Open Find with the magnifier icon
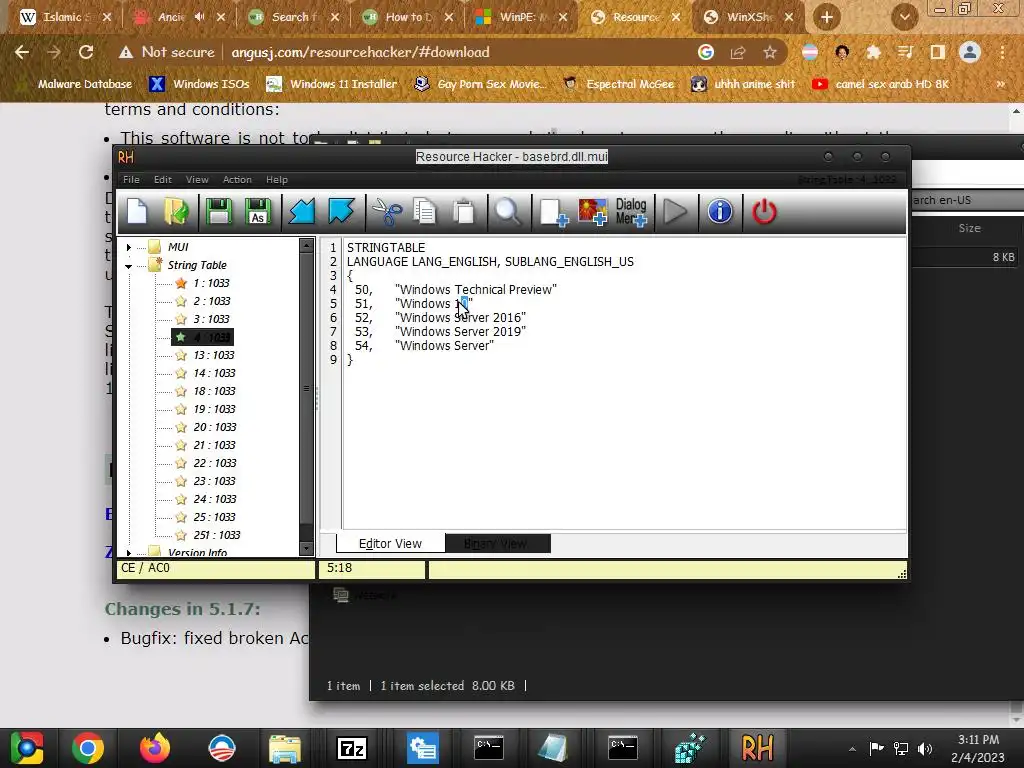This screenshot has width=1024, height=768. pos(507,212)
